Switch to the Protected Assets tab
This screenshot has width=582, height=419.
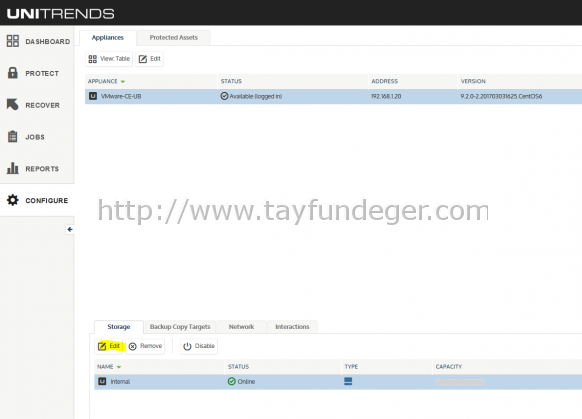[173, 37]
